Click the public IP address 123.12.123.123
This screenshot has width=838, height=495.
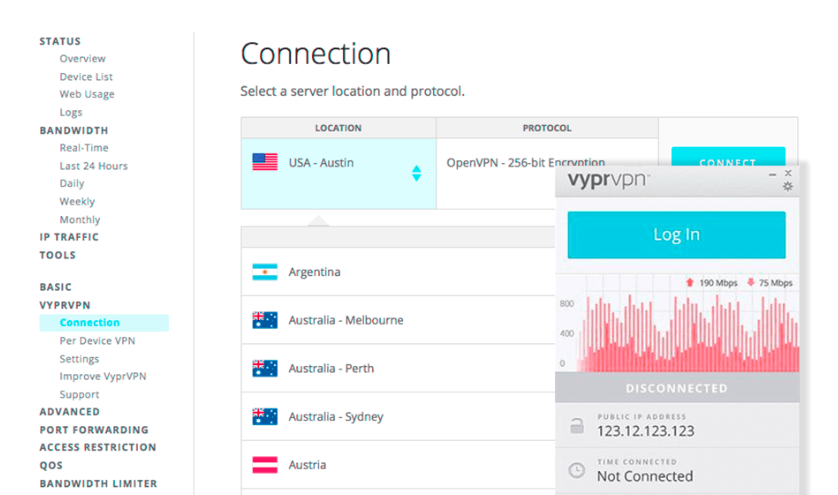(x=646, y=431)
